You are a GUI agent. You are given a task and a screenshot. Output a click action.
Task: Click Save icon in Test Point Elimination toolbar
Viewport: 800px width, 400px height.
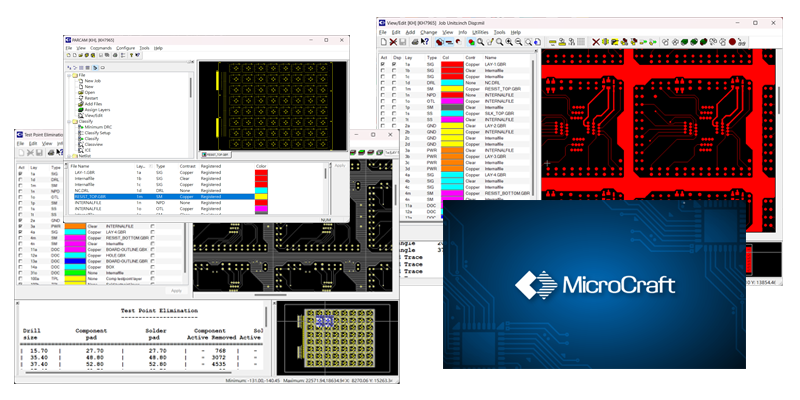tap(39, 153)
